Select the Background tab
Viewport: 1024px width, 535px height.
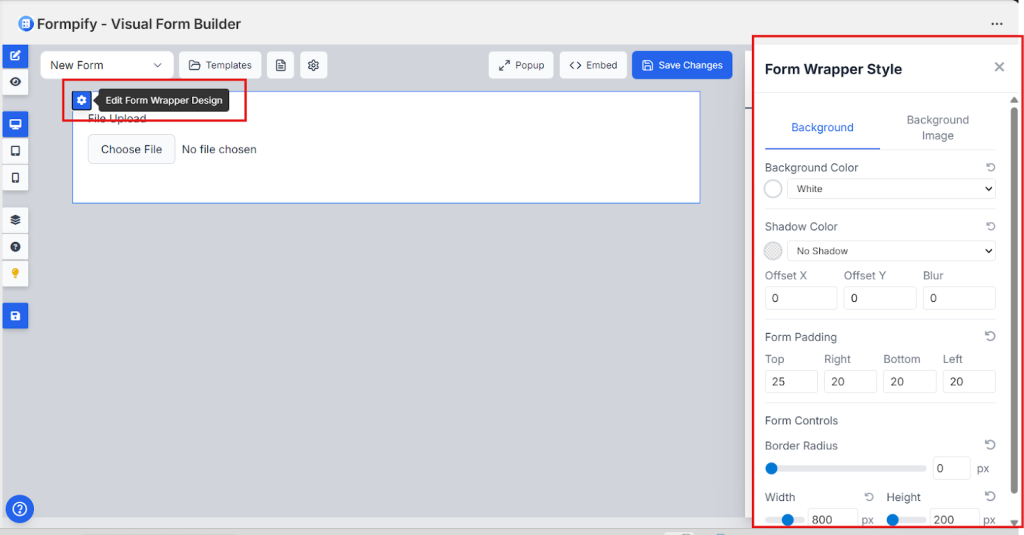pos(822,127)
